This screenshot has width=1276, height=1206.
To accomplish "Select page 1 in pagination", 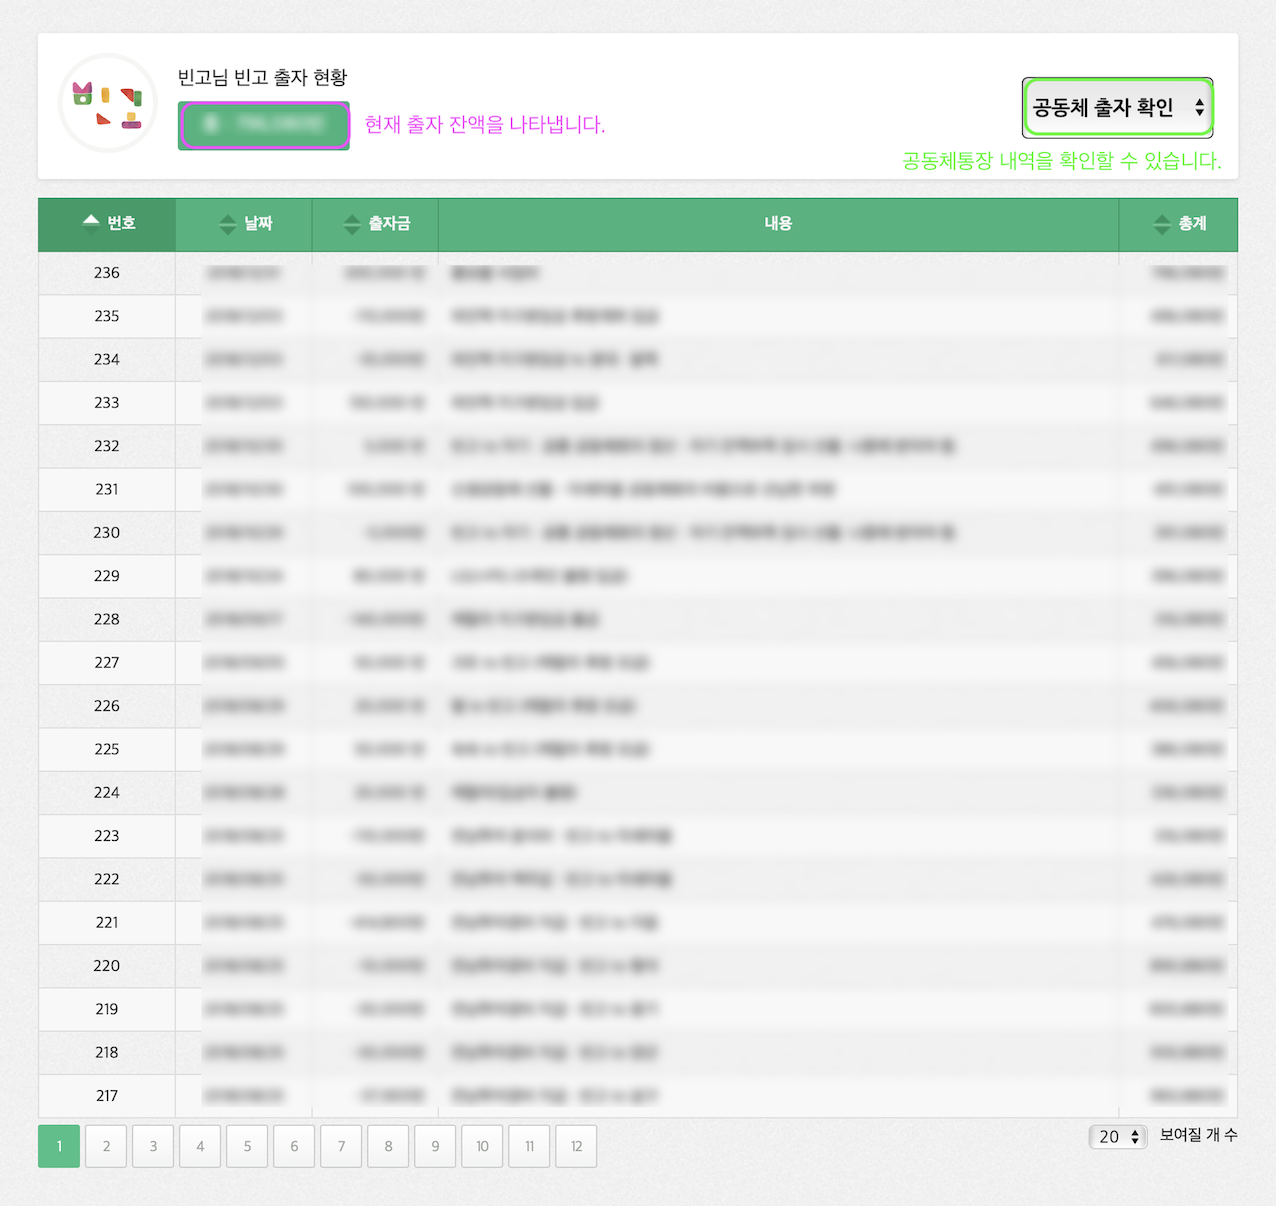I will [x=59, y=1146].
